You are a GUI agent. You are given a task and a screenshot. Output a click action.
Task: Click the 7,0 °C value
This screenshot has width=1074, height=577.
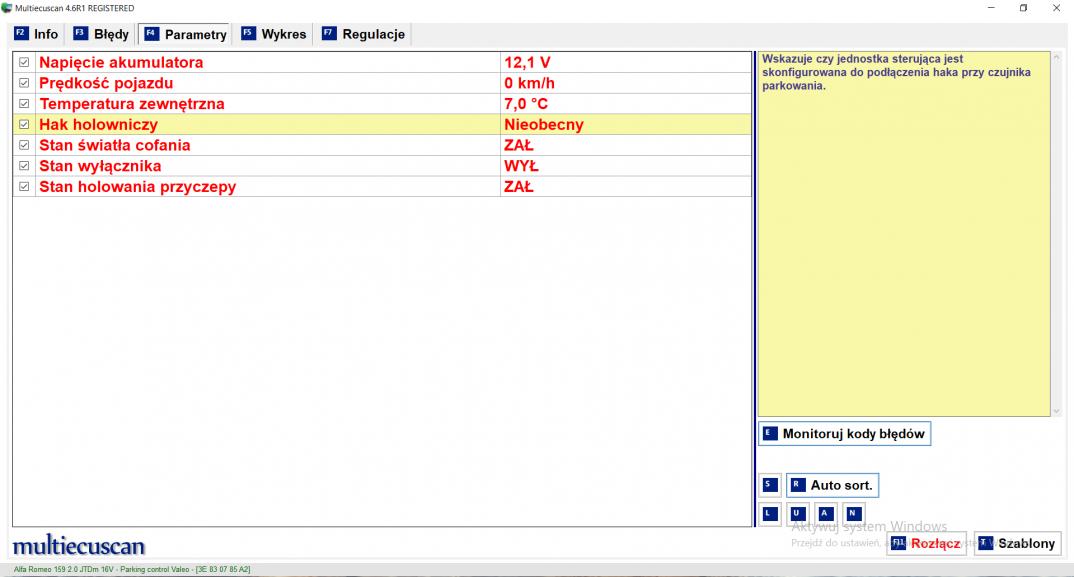point(526,103)
